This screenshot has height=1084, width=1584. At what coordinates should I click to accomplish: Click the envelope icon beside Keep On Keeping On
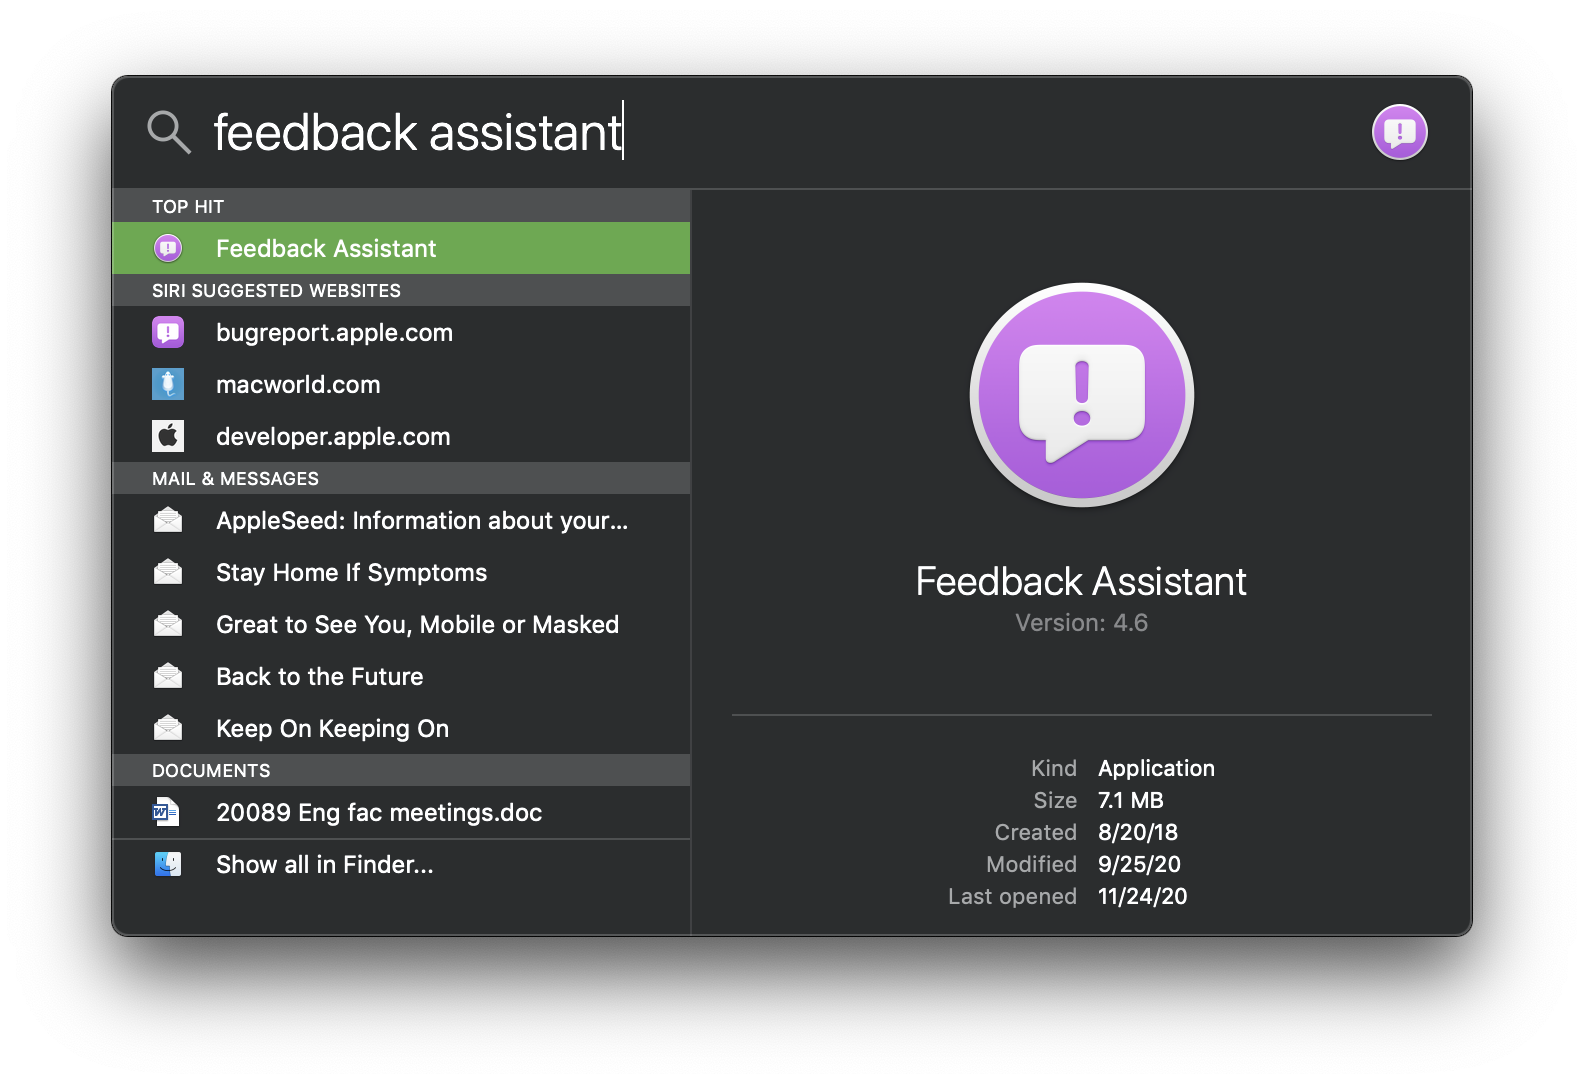[168, 728]
